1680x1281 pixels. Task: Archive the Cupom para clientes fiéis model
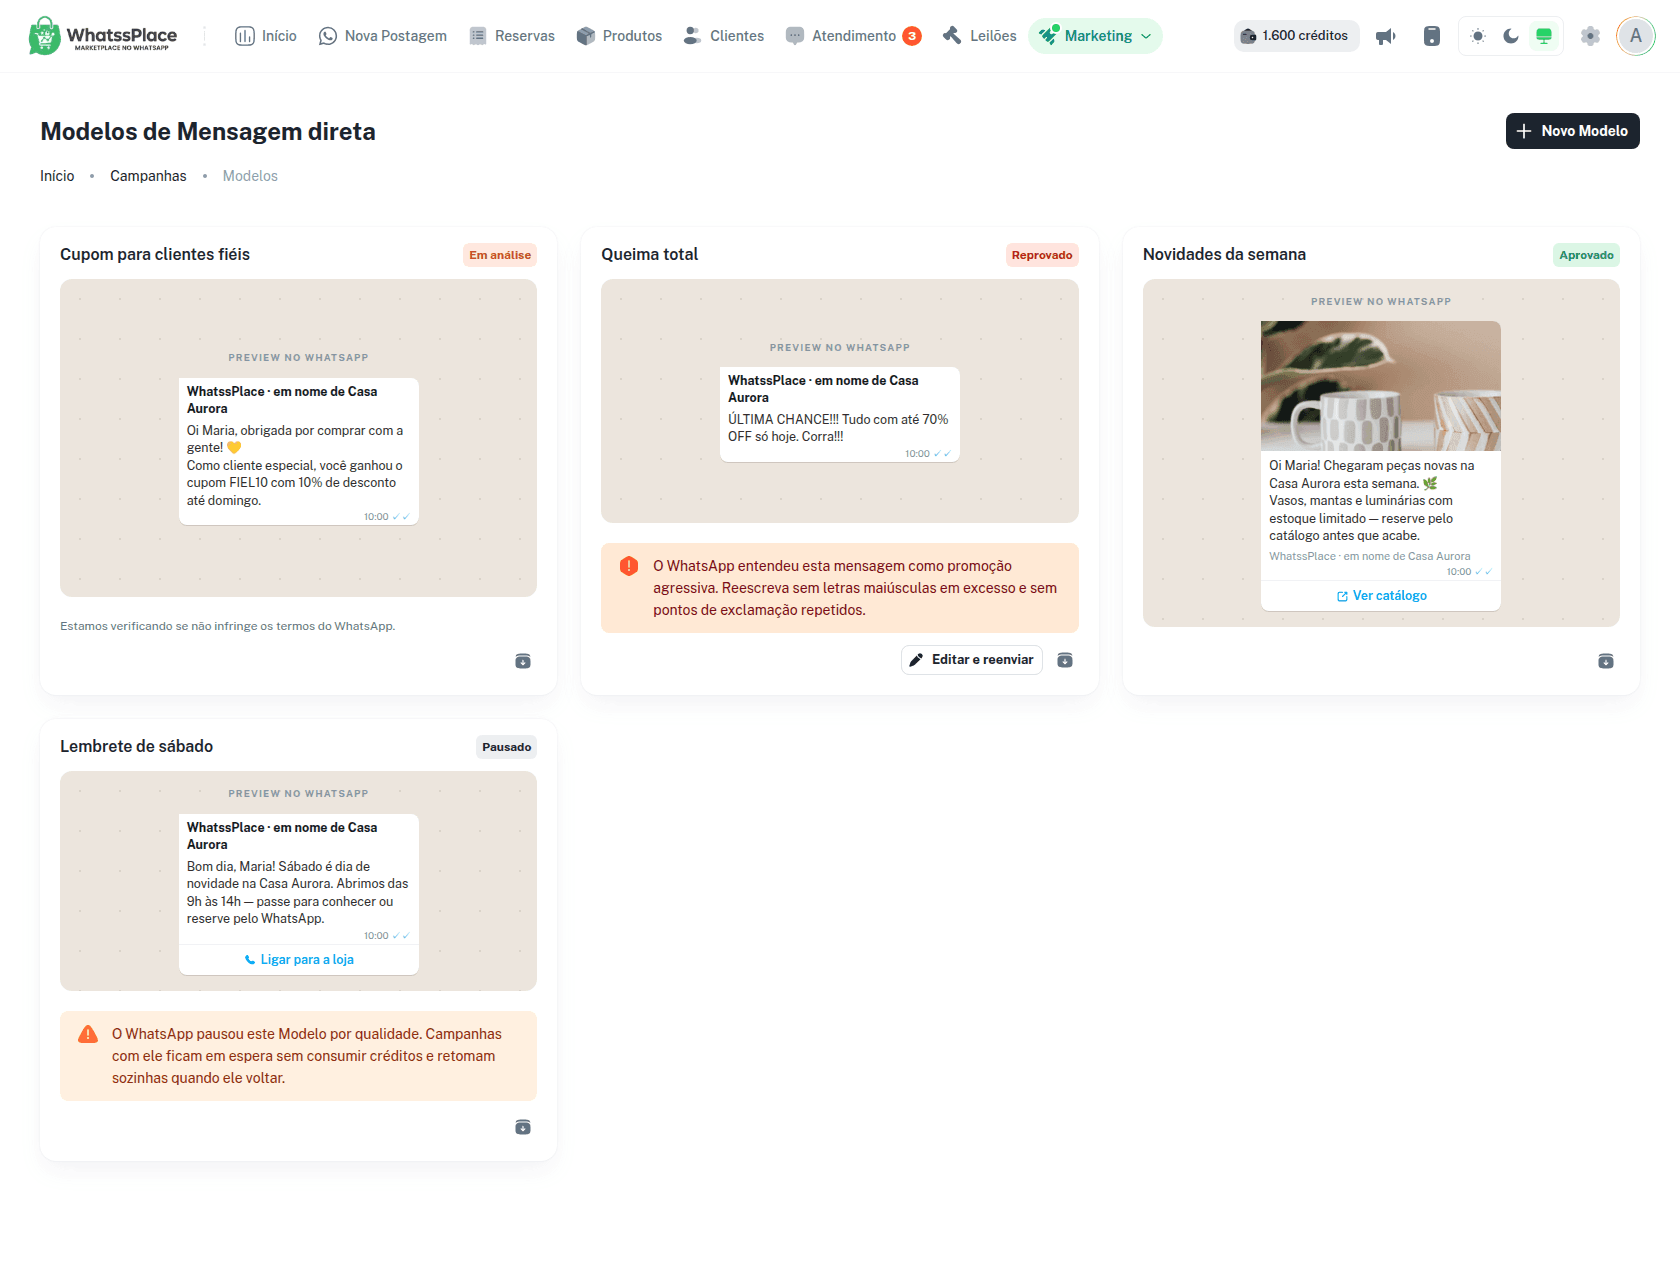(523, 661)
